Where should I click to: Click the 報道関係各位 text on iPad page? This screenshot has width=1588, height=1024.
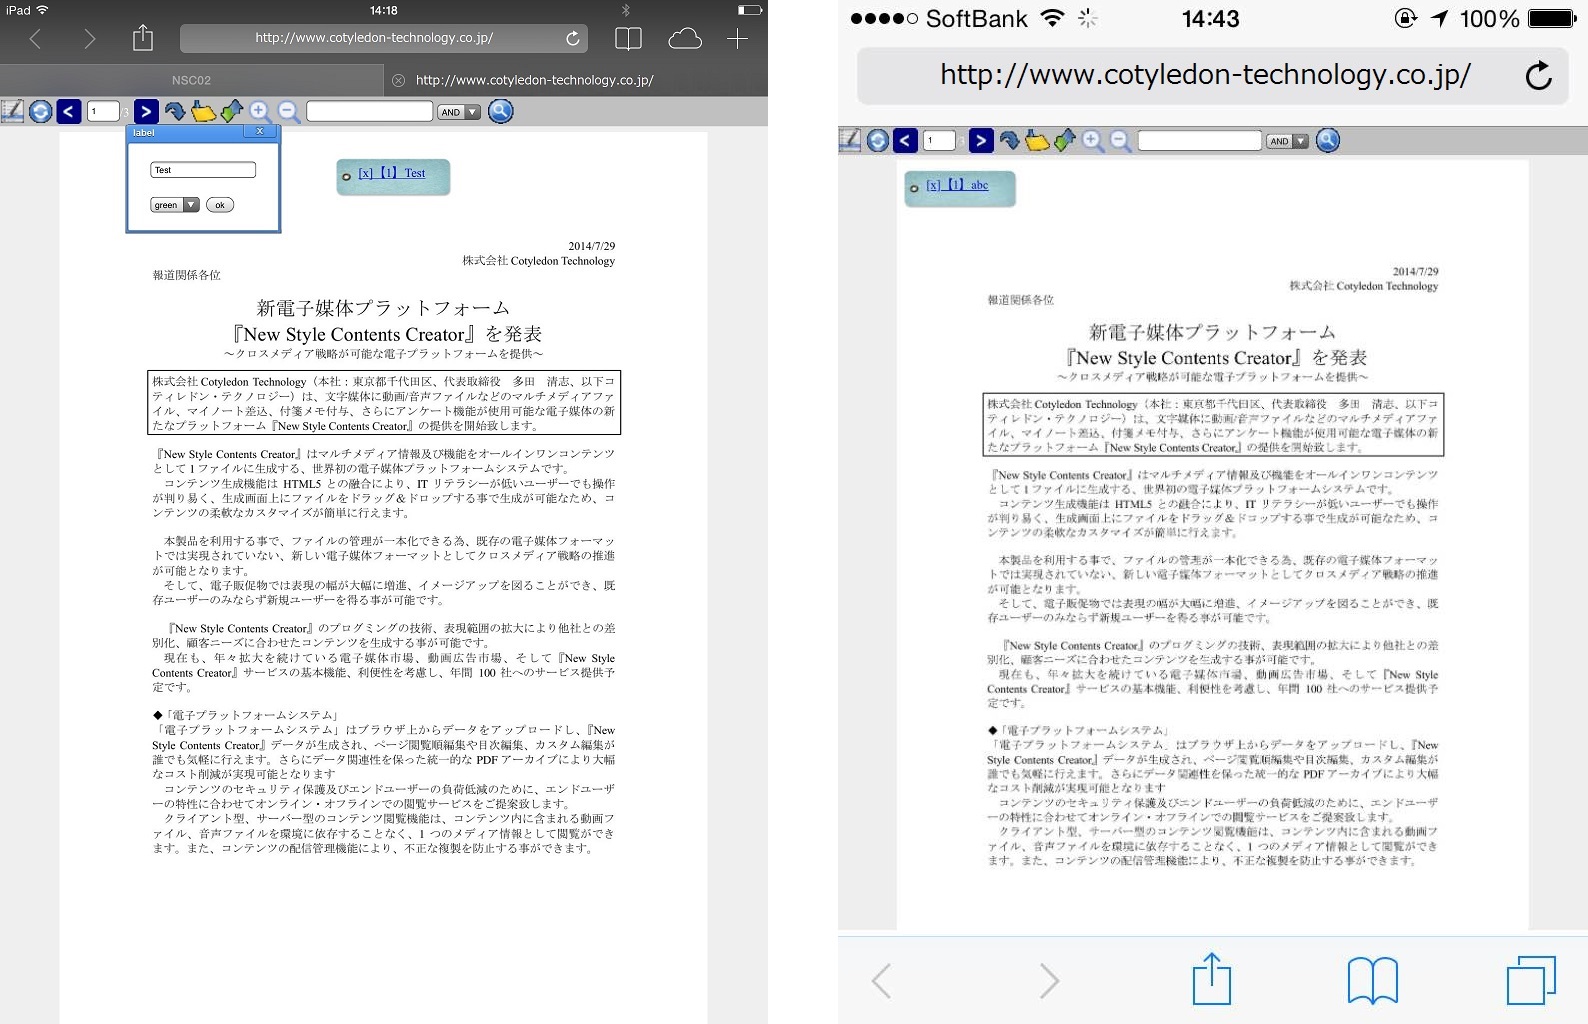coord(187,275)
